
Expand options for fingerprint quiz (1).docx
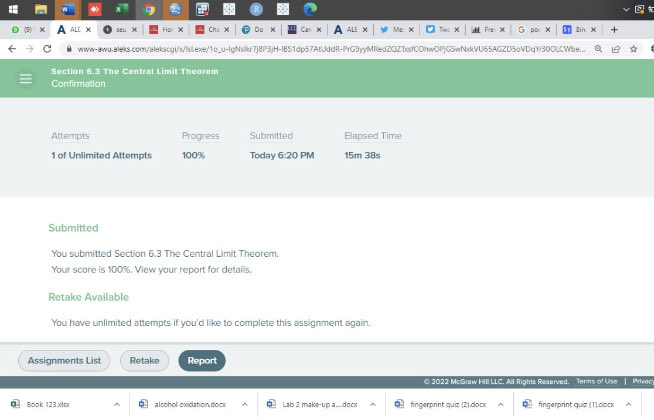coord(629,404)
